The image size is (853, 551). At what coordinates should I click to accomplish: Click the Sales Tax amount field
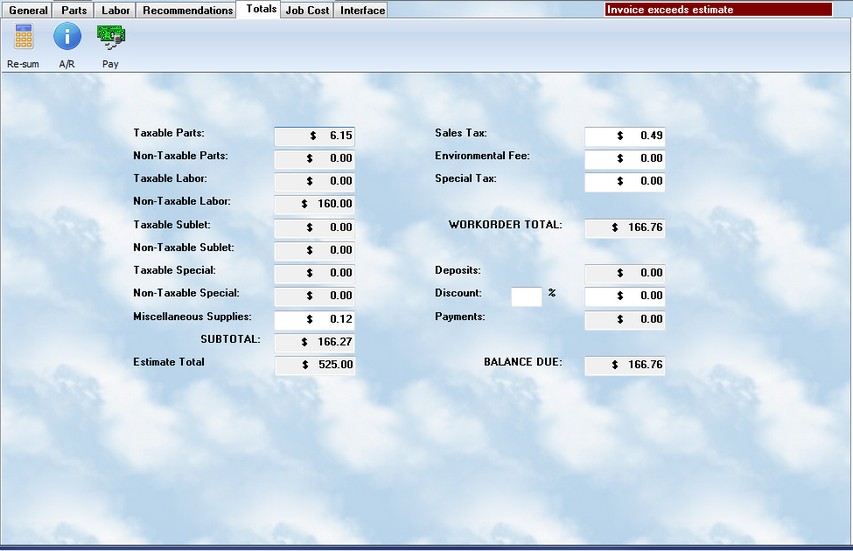[624, 136]
